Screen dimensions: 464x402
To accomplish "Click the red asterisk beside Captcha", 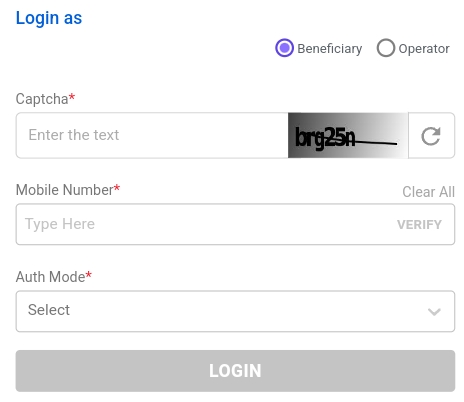I will 72,96.
